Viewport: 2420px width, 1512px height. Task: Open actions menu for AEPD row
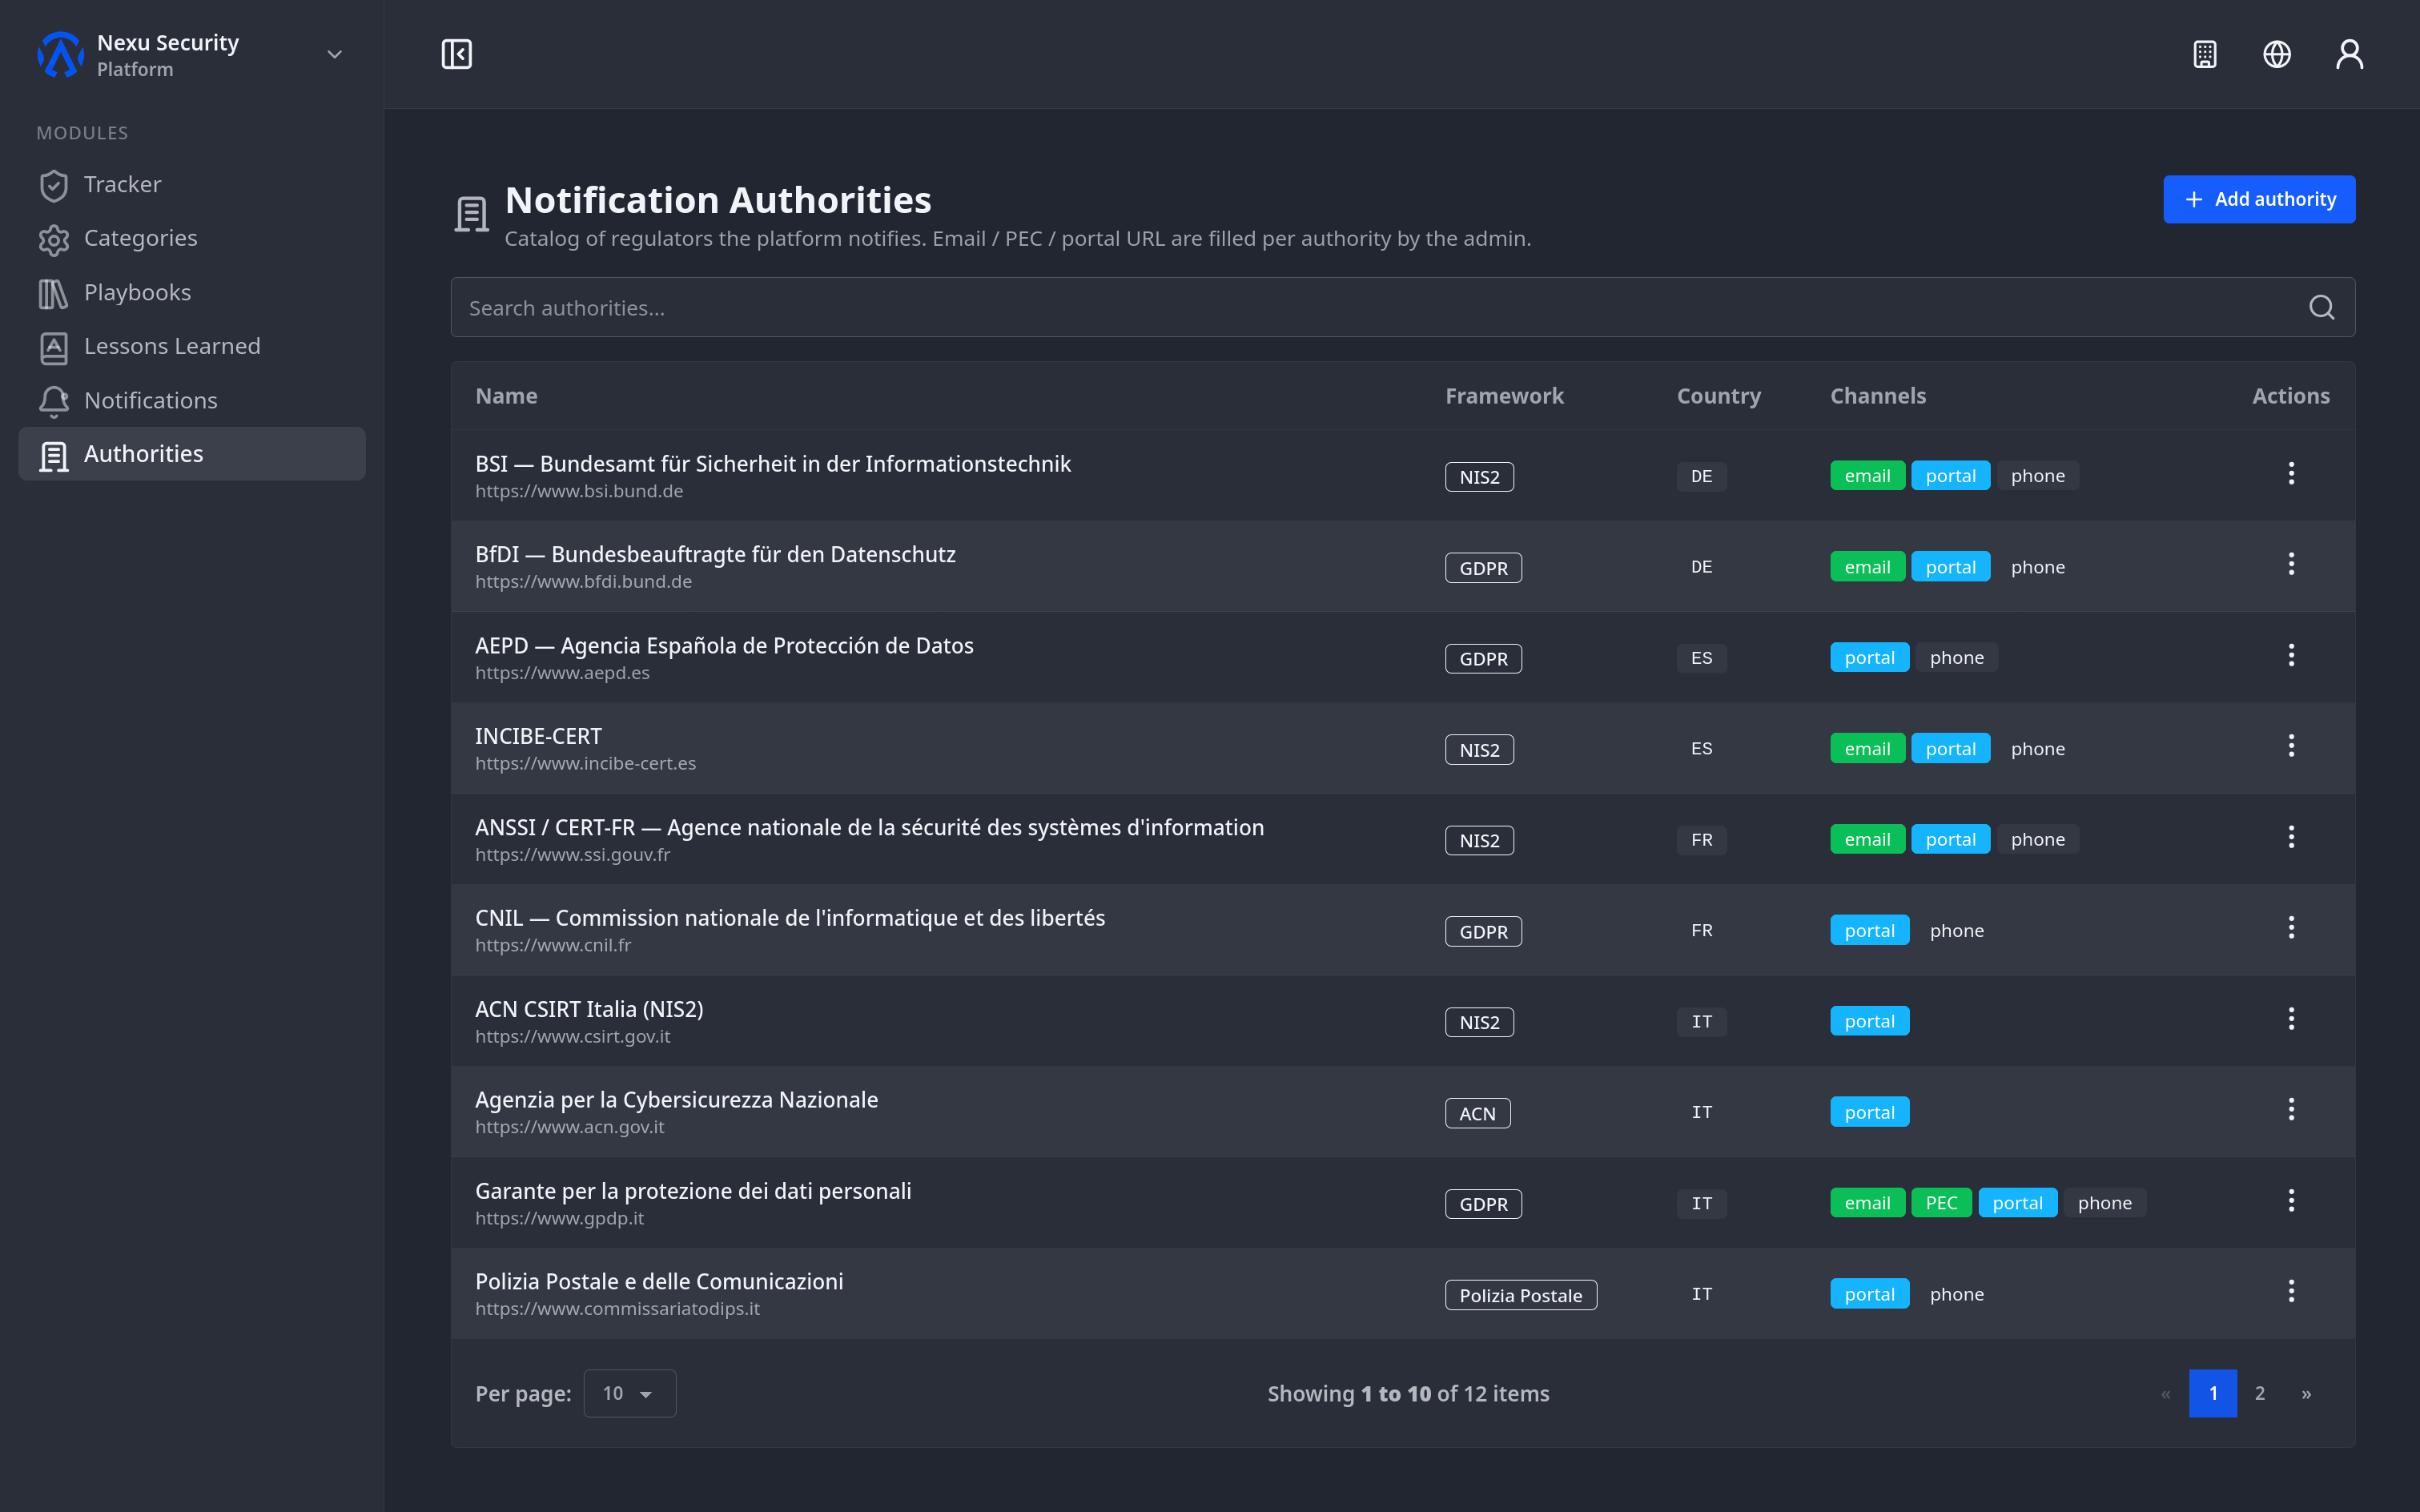[2291, 656]
